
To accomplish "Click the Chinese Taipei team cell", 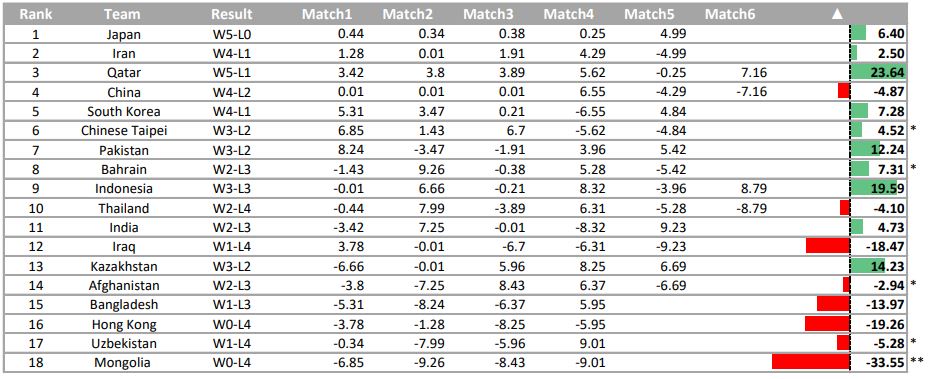I will (x=124, y=131).
